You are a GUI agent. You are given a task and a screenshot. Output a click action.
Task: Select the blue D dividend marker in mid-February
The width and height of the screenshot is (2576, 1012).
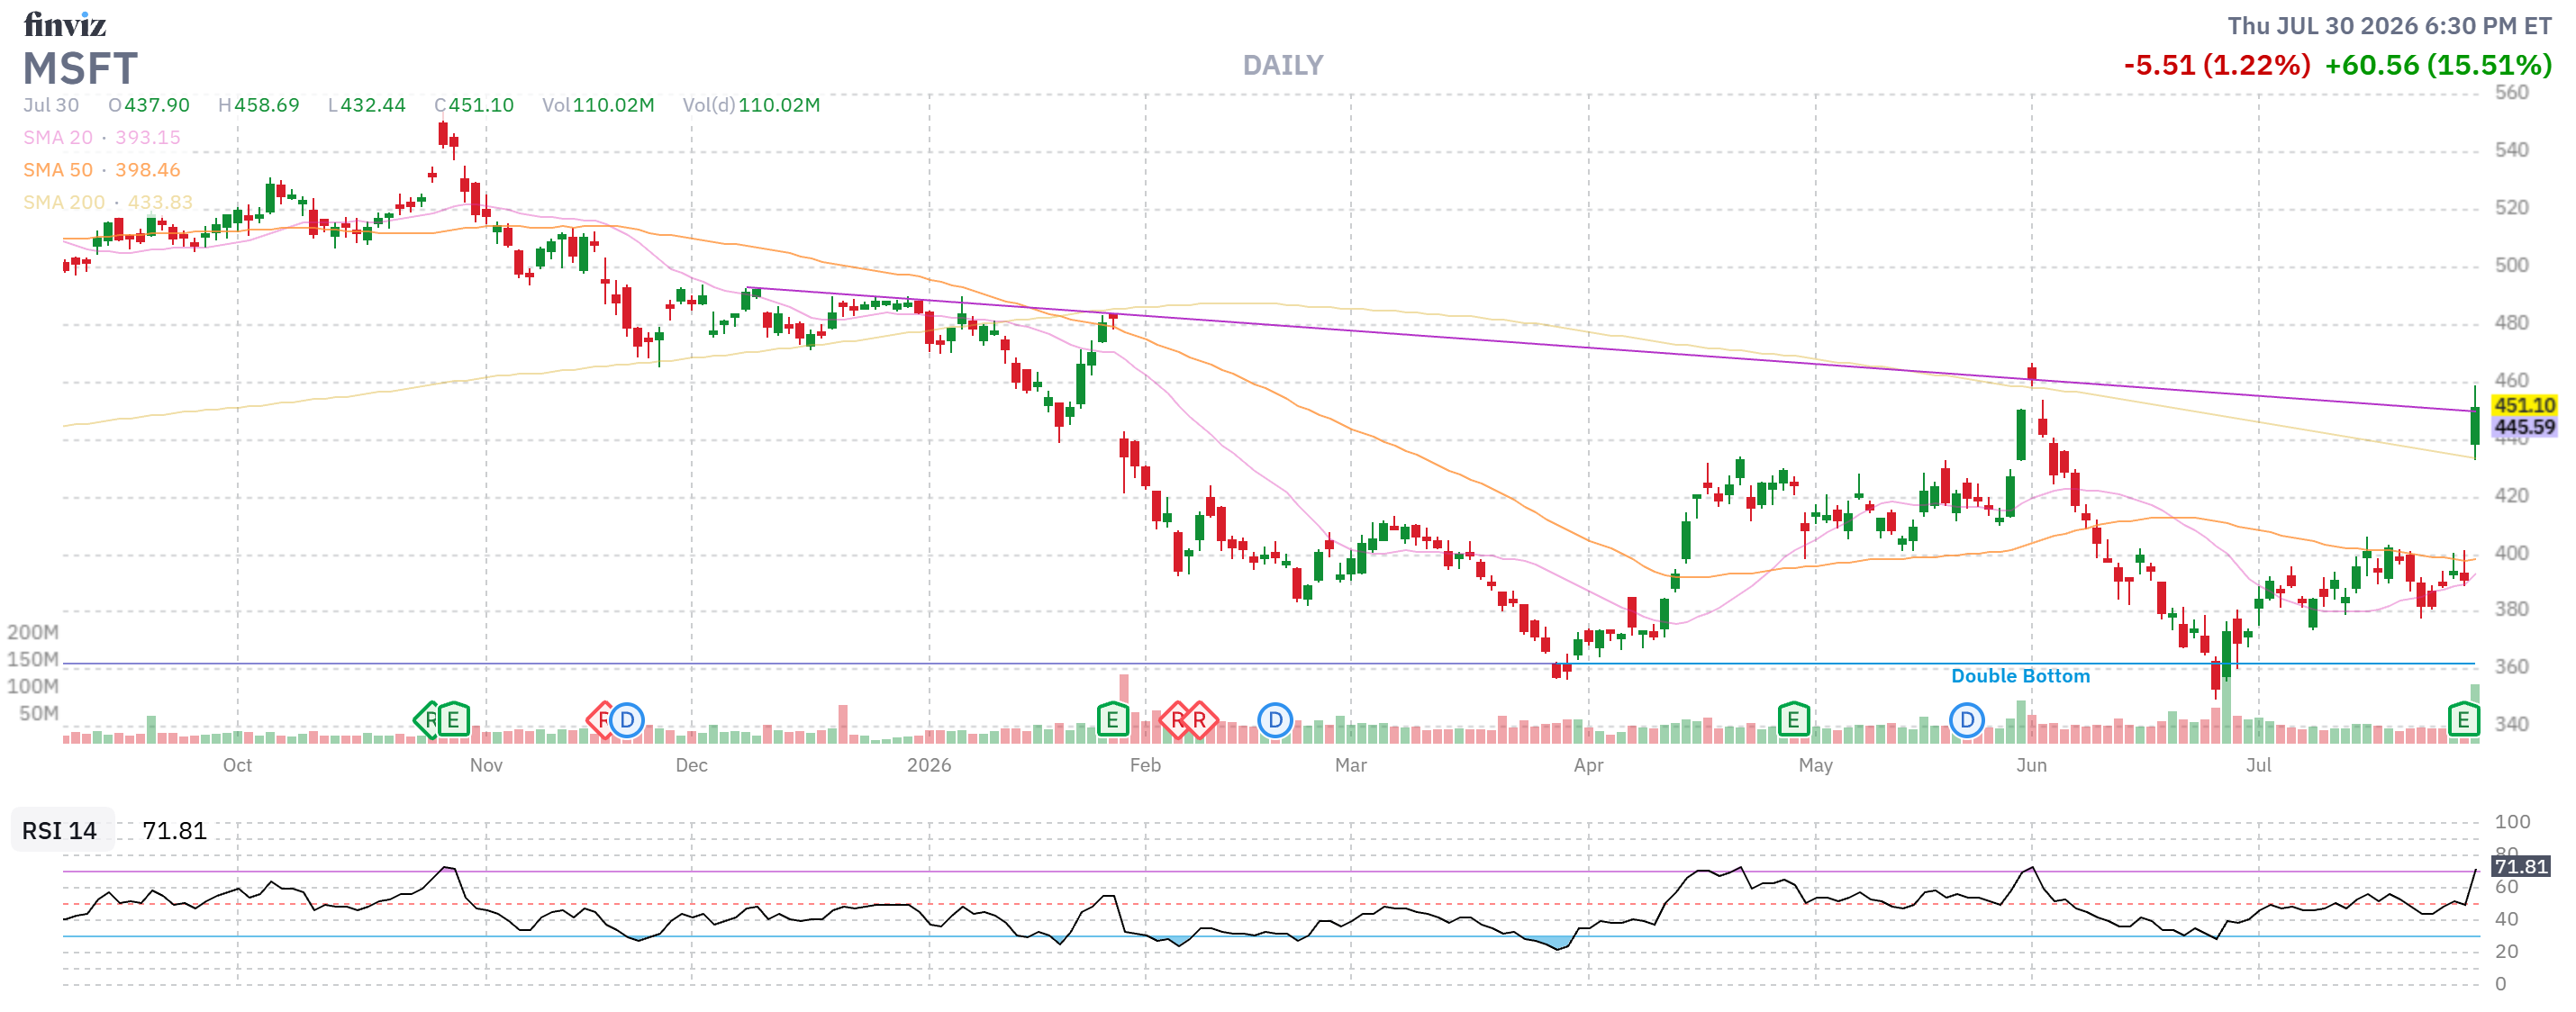pos(1275,719)
